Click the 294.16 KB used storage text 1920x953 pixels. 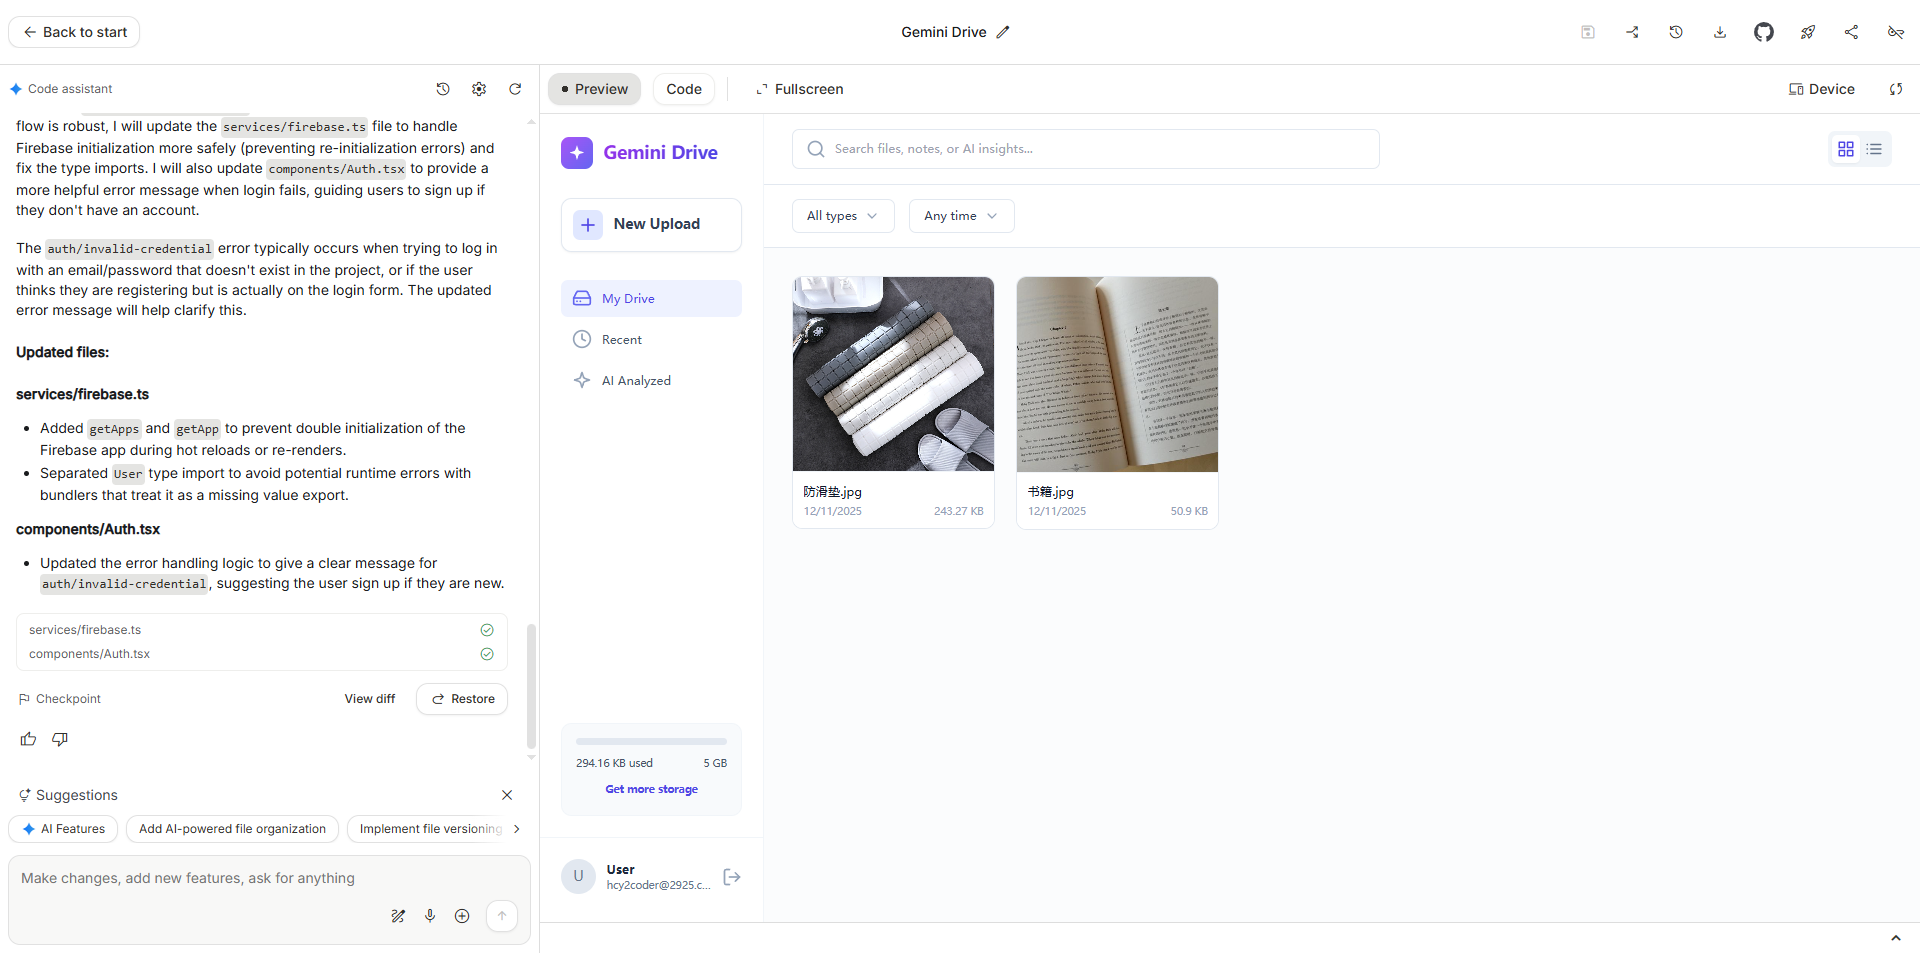614,763
